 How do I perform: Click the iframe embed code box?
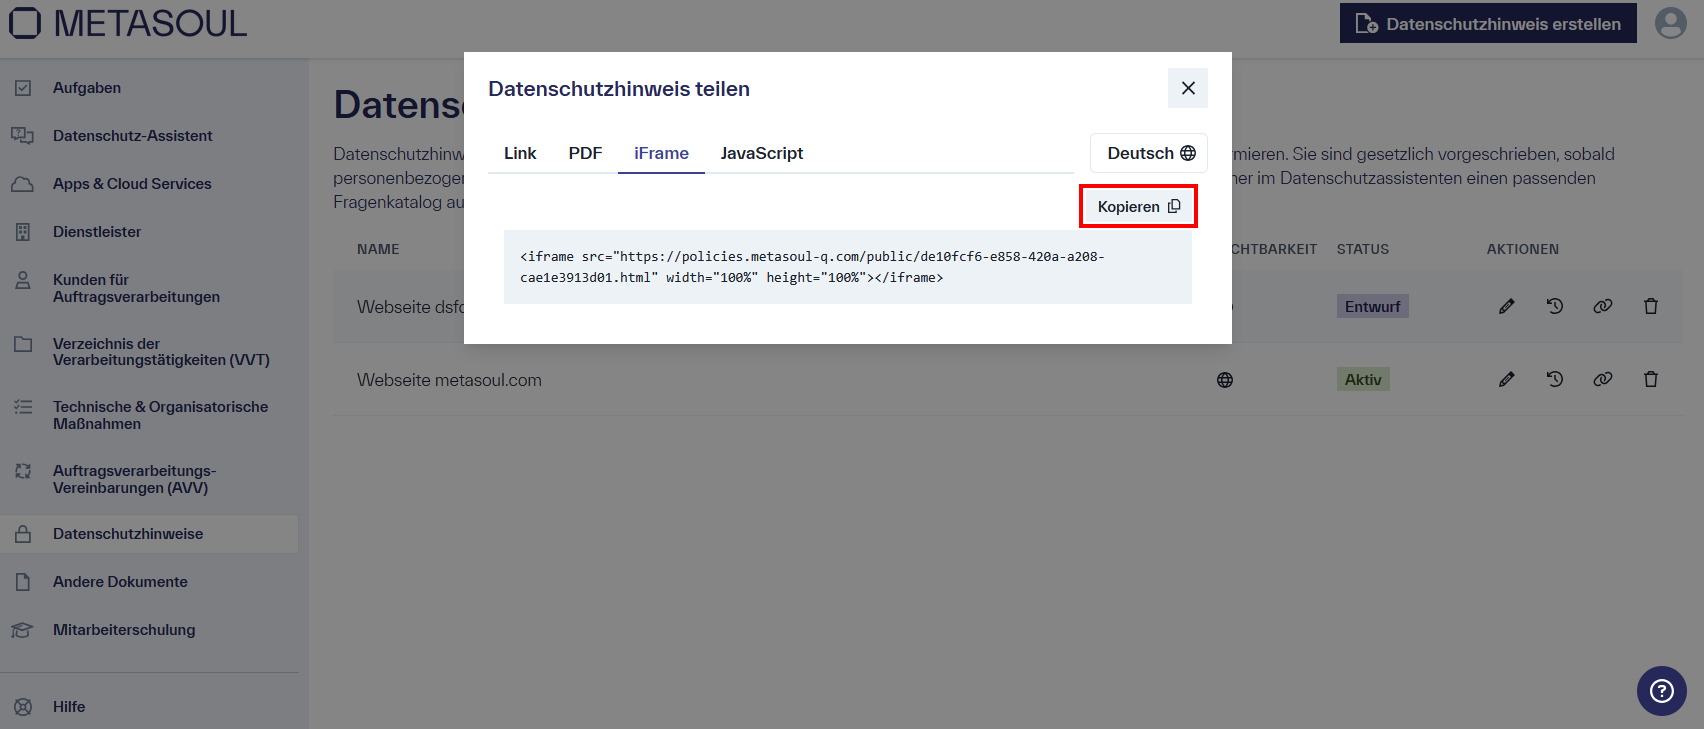(x=848, y=267)
